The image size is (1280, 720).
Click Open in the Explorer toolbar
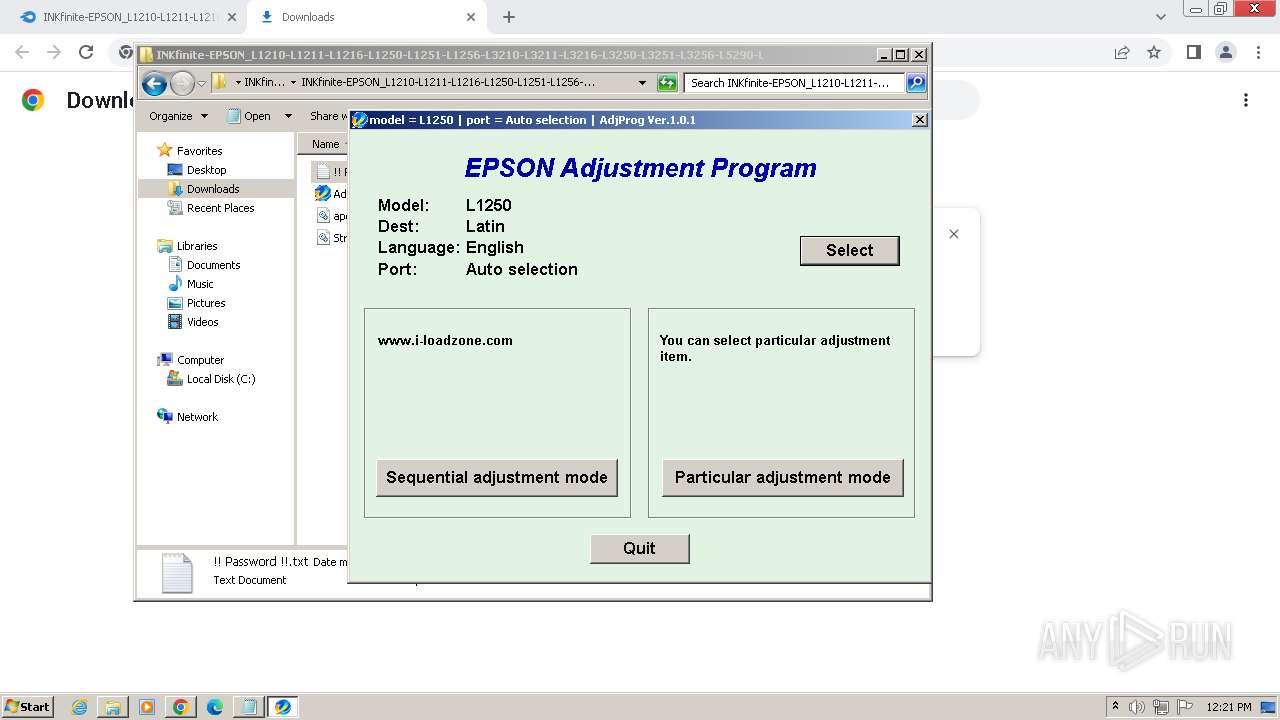(x=249, y=116)
